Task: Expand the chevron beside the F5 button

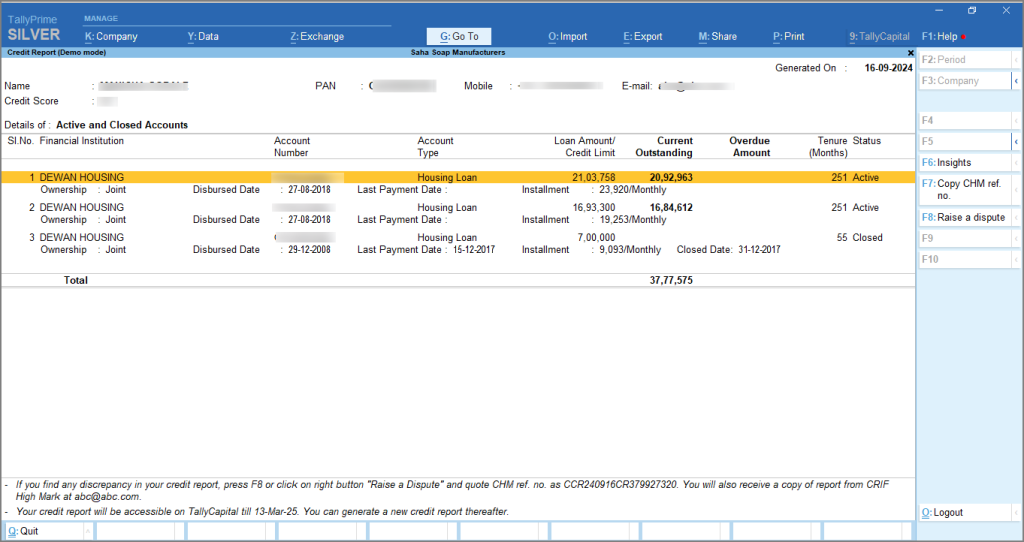Action: coord(1017,142)
